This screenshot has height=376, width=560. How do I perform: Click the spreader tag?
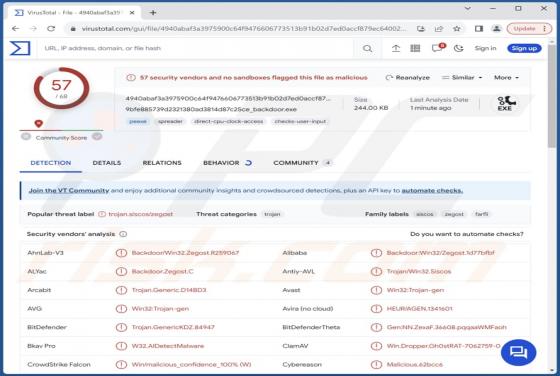coord(170,121)
